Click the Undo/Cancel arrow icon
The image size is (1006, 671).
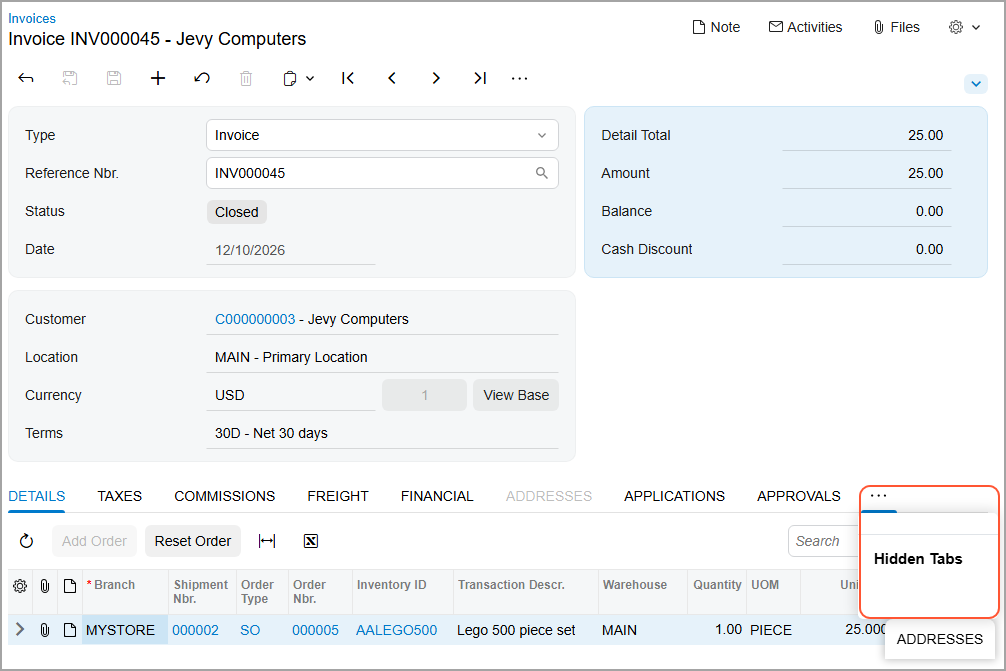201,78
